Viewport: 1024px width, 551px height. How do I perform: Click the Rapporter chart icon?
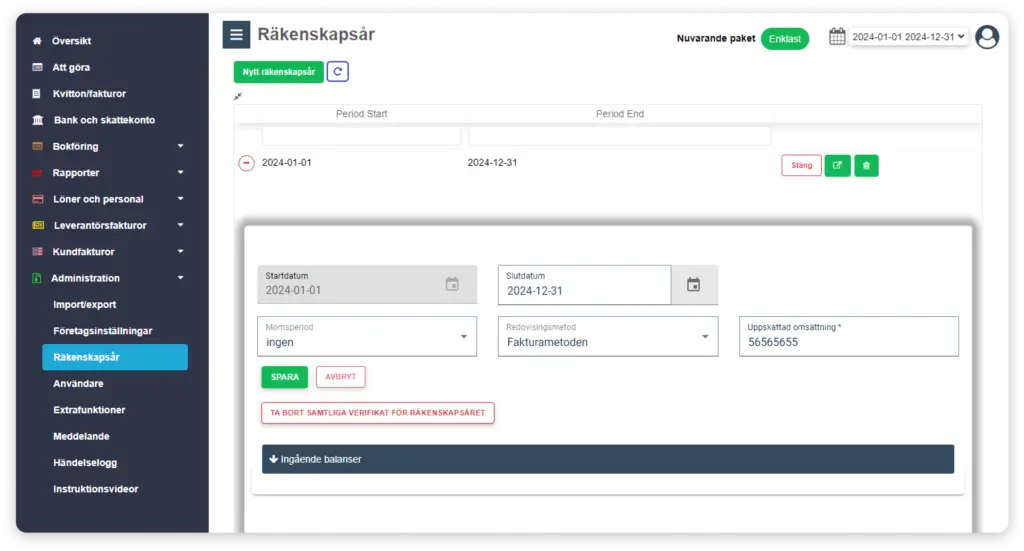click(x=37, y=173)
